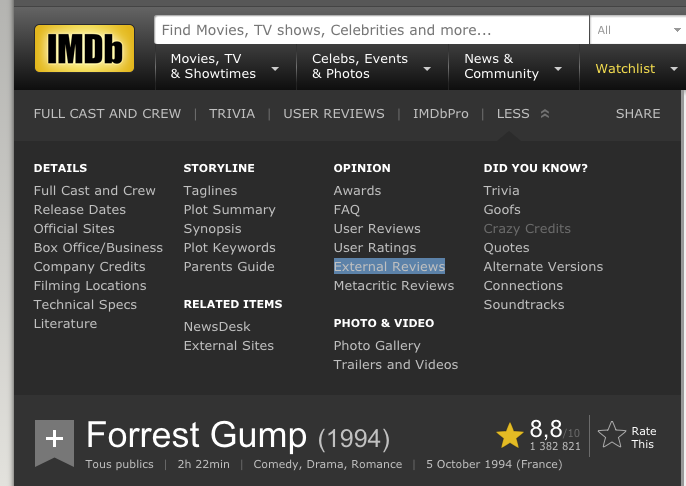Open FAQ link
This screenshot has width=686, height=486.
pyautogui.click(x=346, y=210)
